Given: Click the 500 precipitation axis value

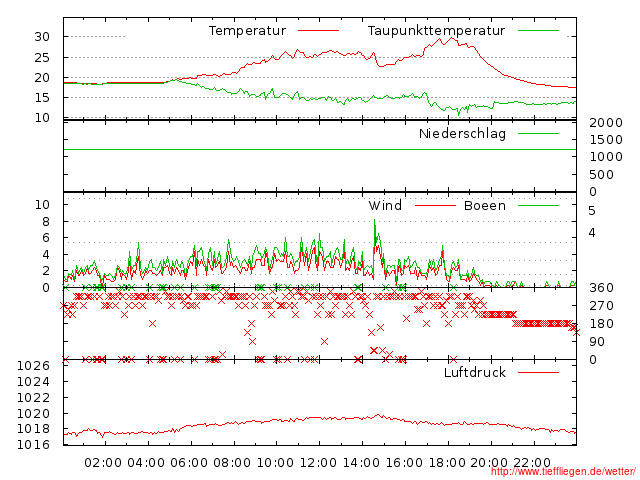Looking at the screenshot, I should (602, 174).
